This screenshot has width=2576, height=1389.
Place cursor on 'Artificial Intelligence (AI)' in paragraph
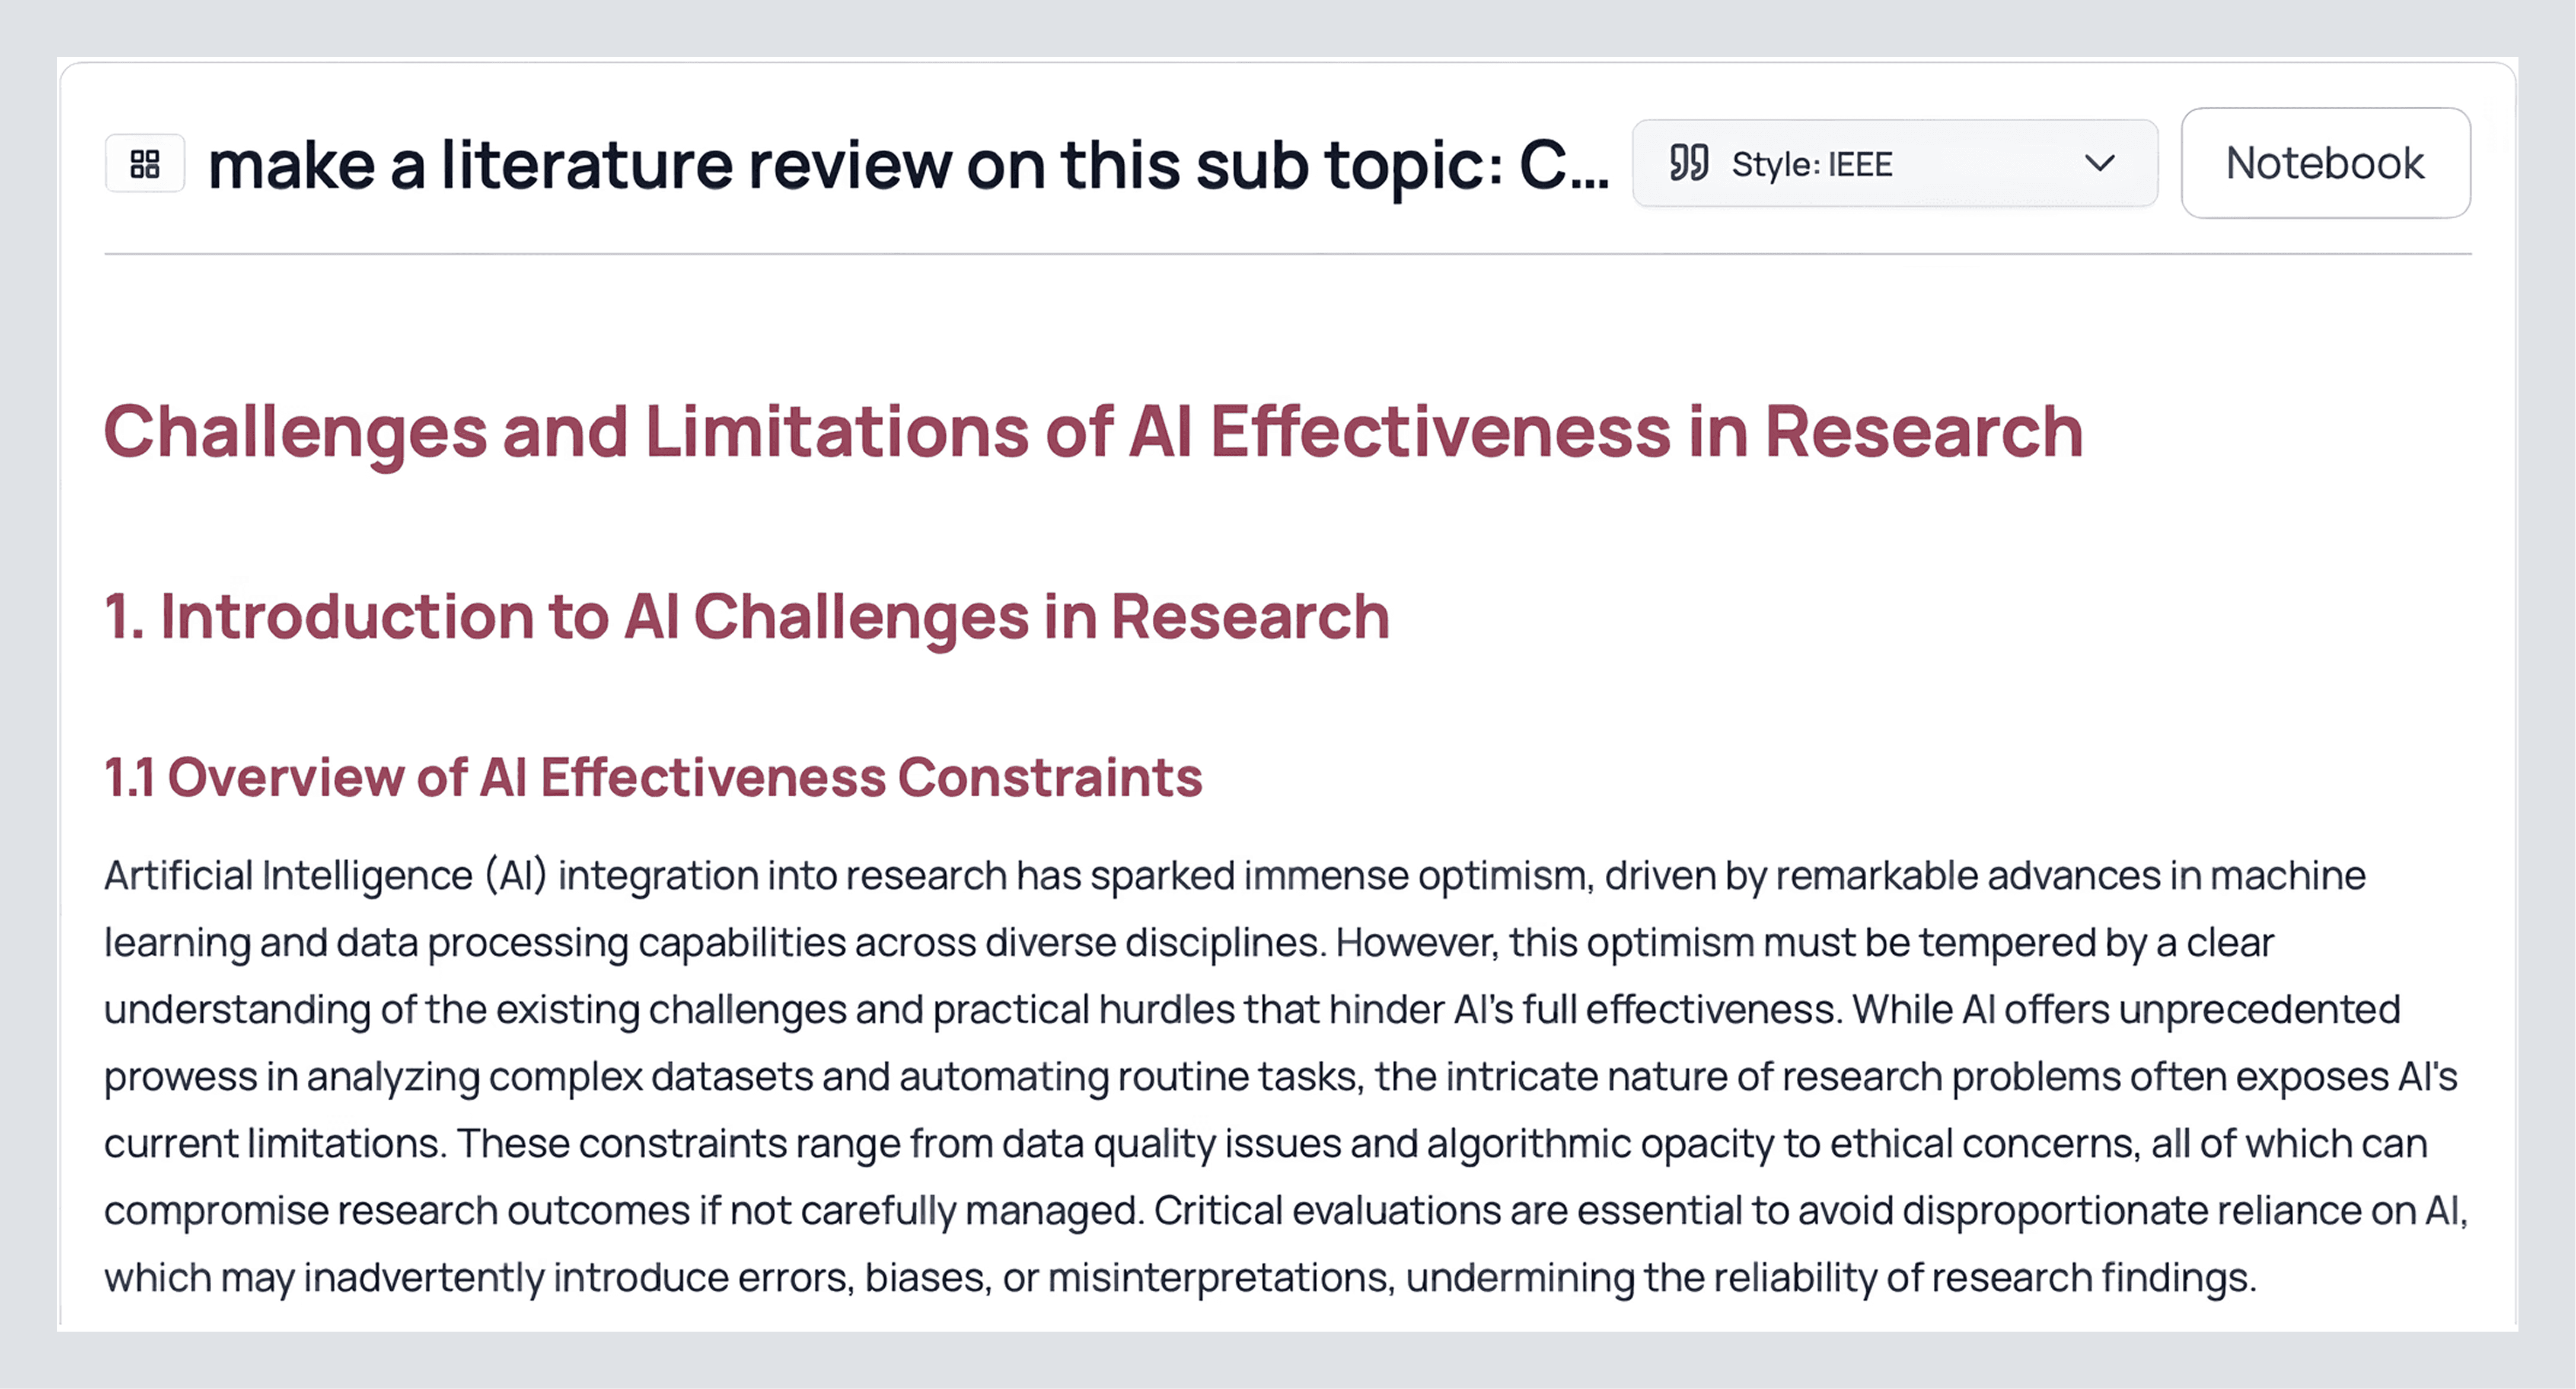[x=325, y=876]
